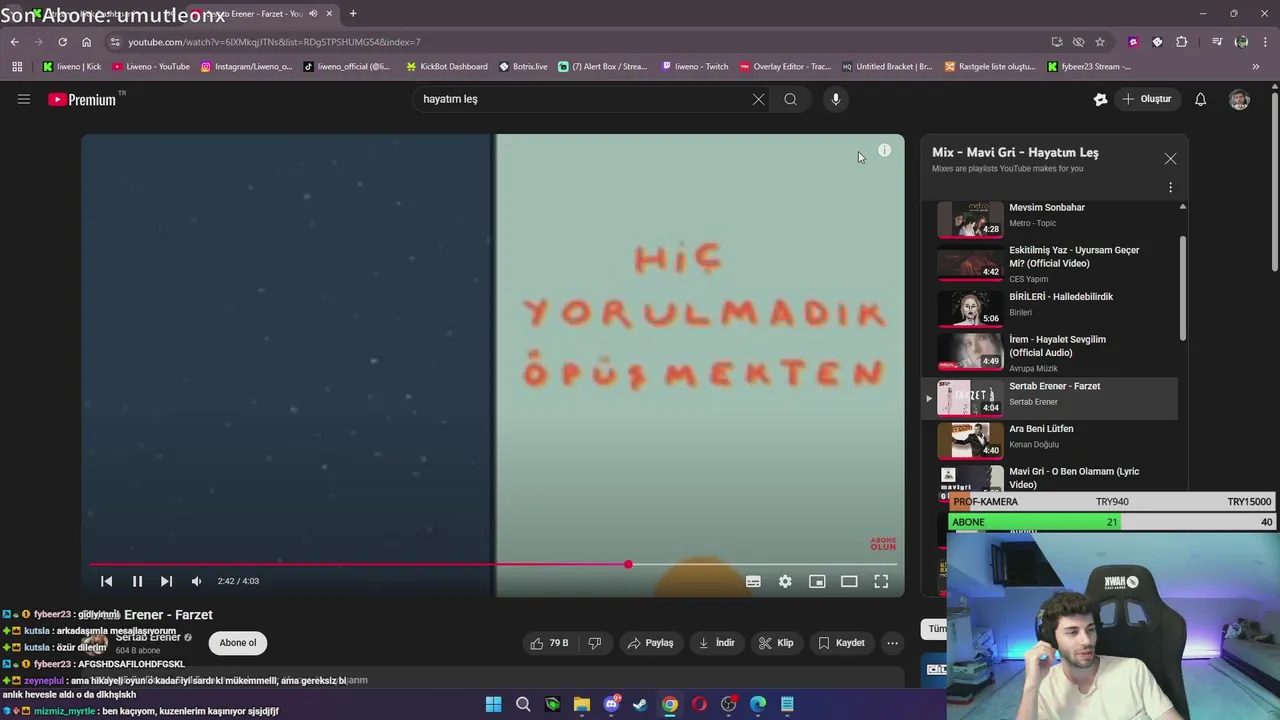
Task: Toggle theater mode view
Action: point(849,581)
